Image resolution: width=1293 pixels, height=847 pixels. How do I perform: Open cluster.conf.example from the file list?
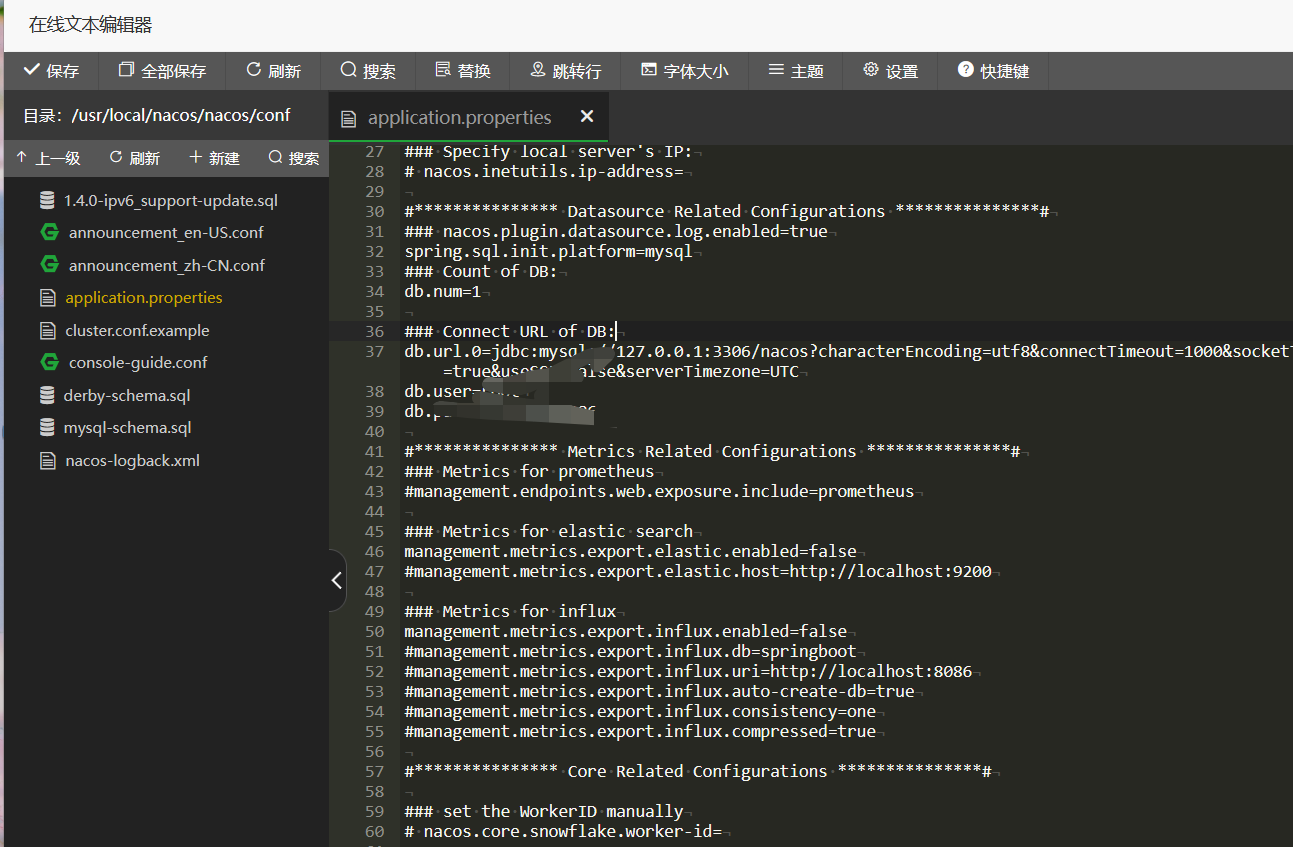click(x=137, y=331)
